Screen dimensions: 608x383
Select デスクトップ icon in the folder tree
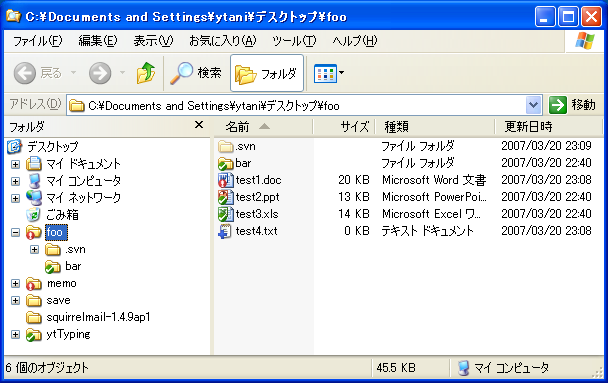coord(15,147)
